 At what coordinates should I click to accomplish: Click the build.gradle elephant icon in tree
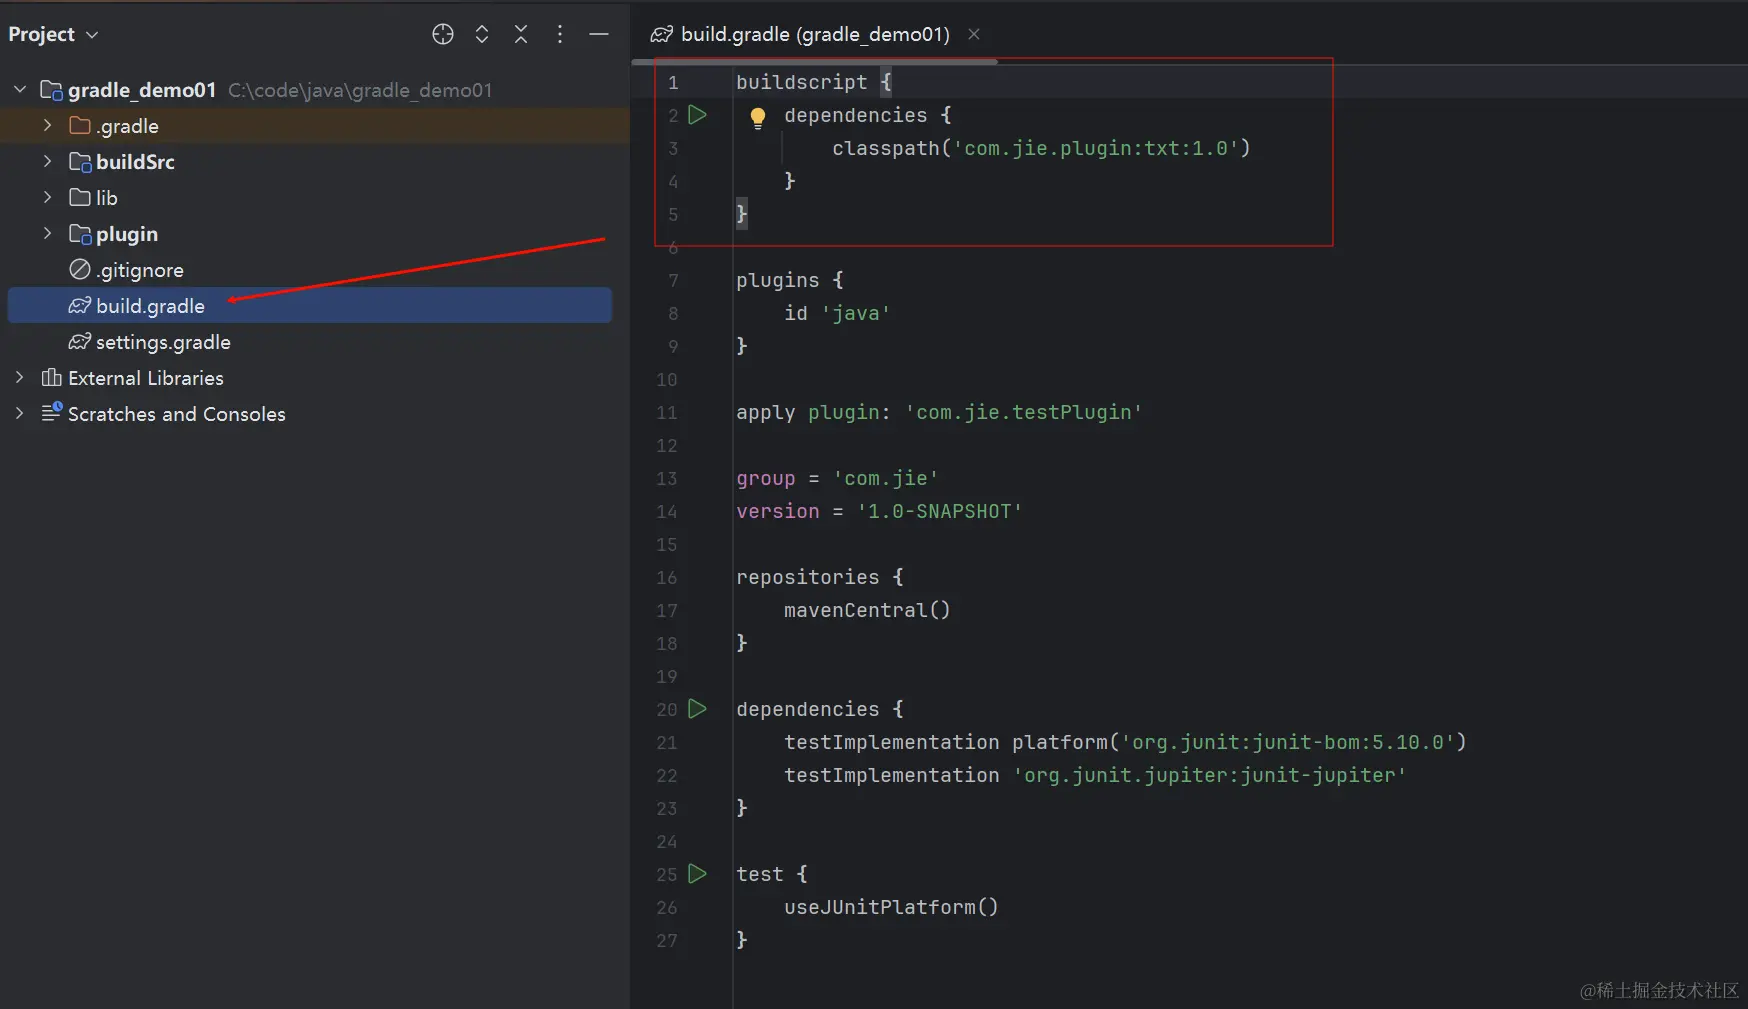[x=80, y=306]
